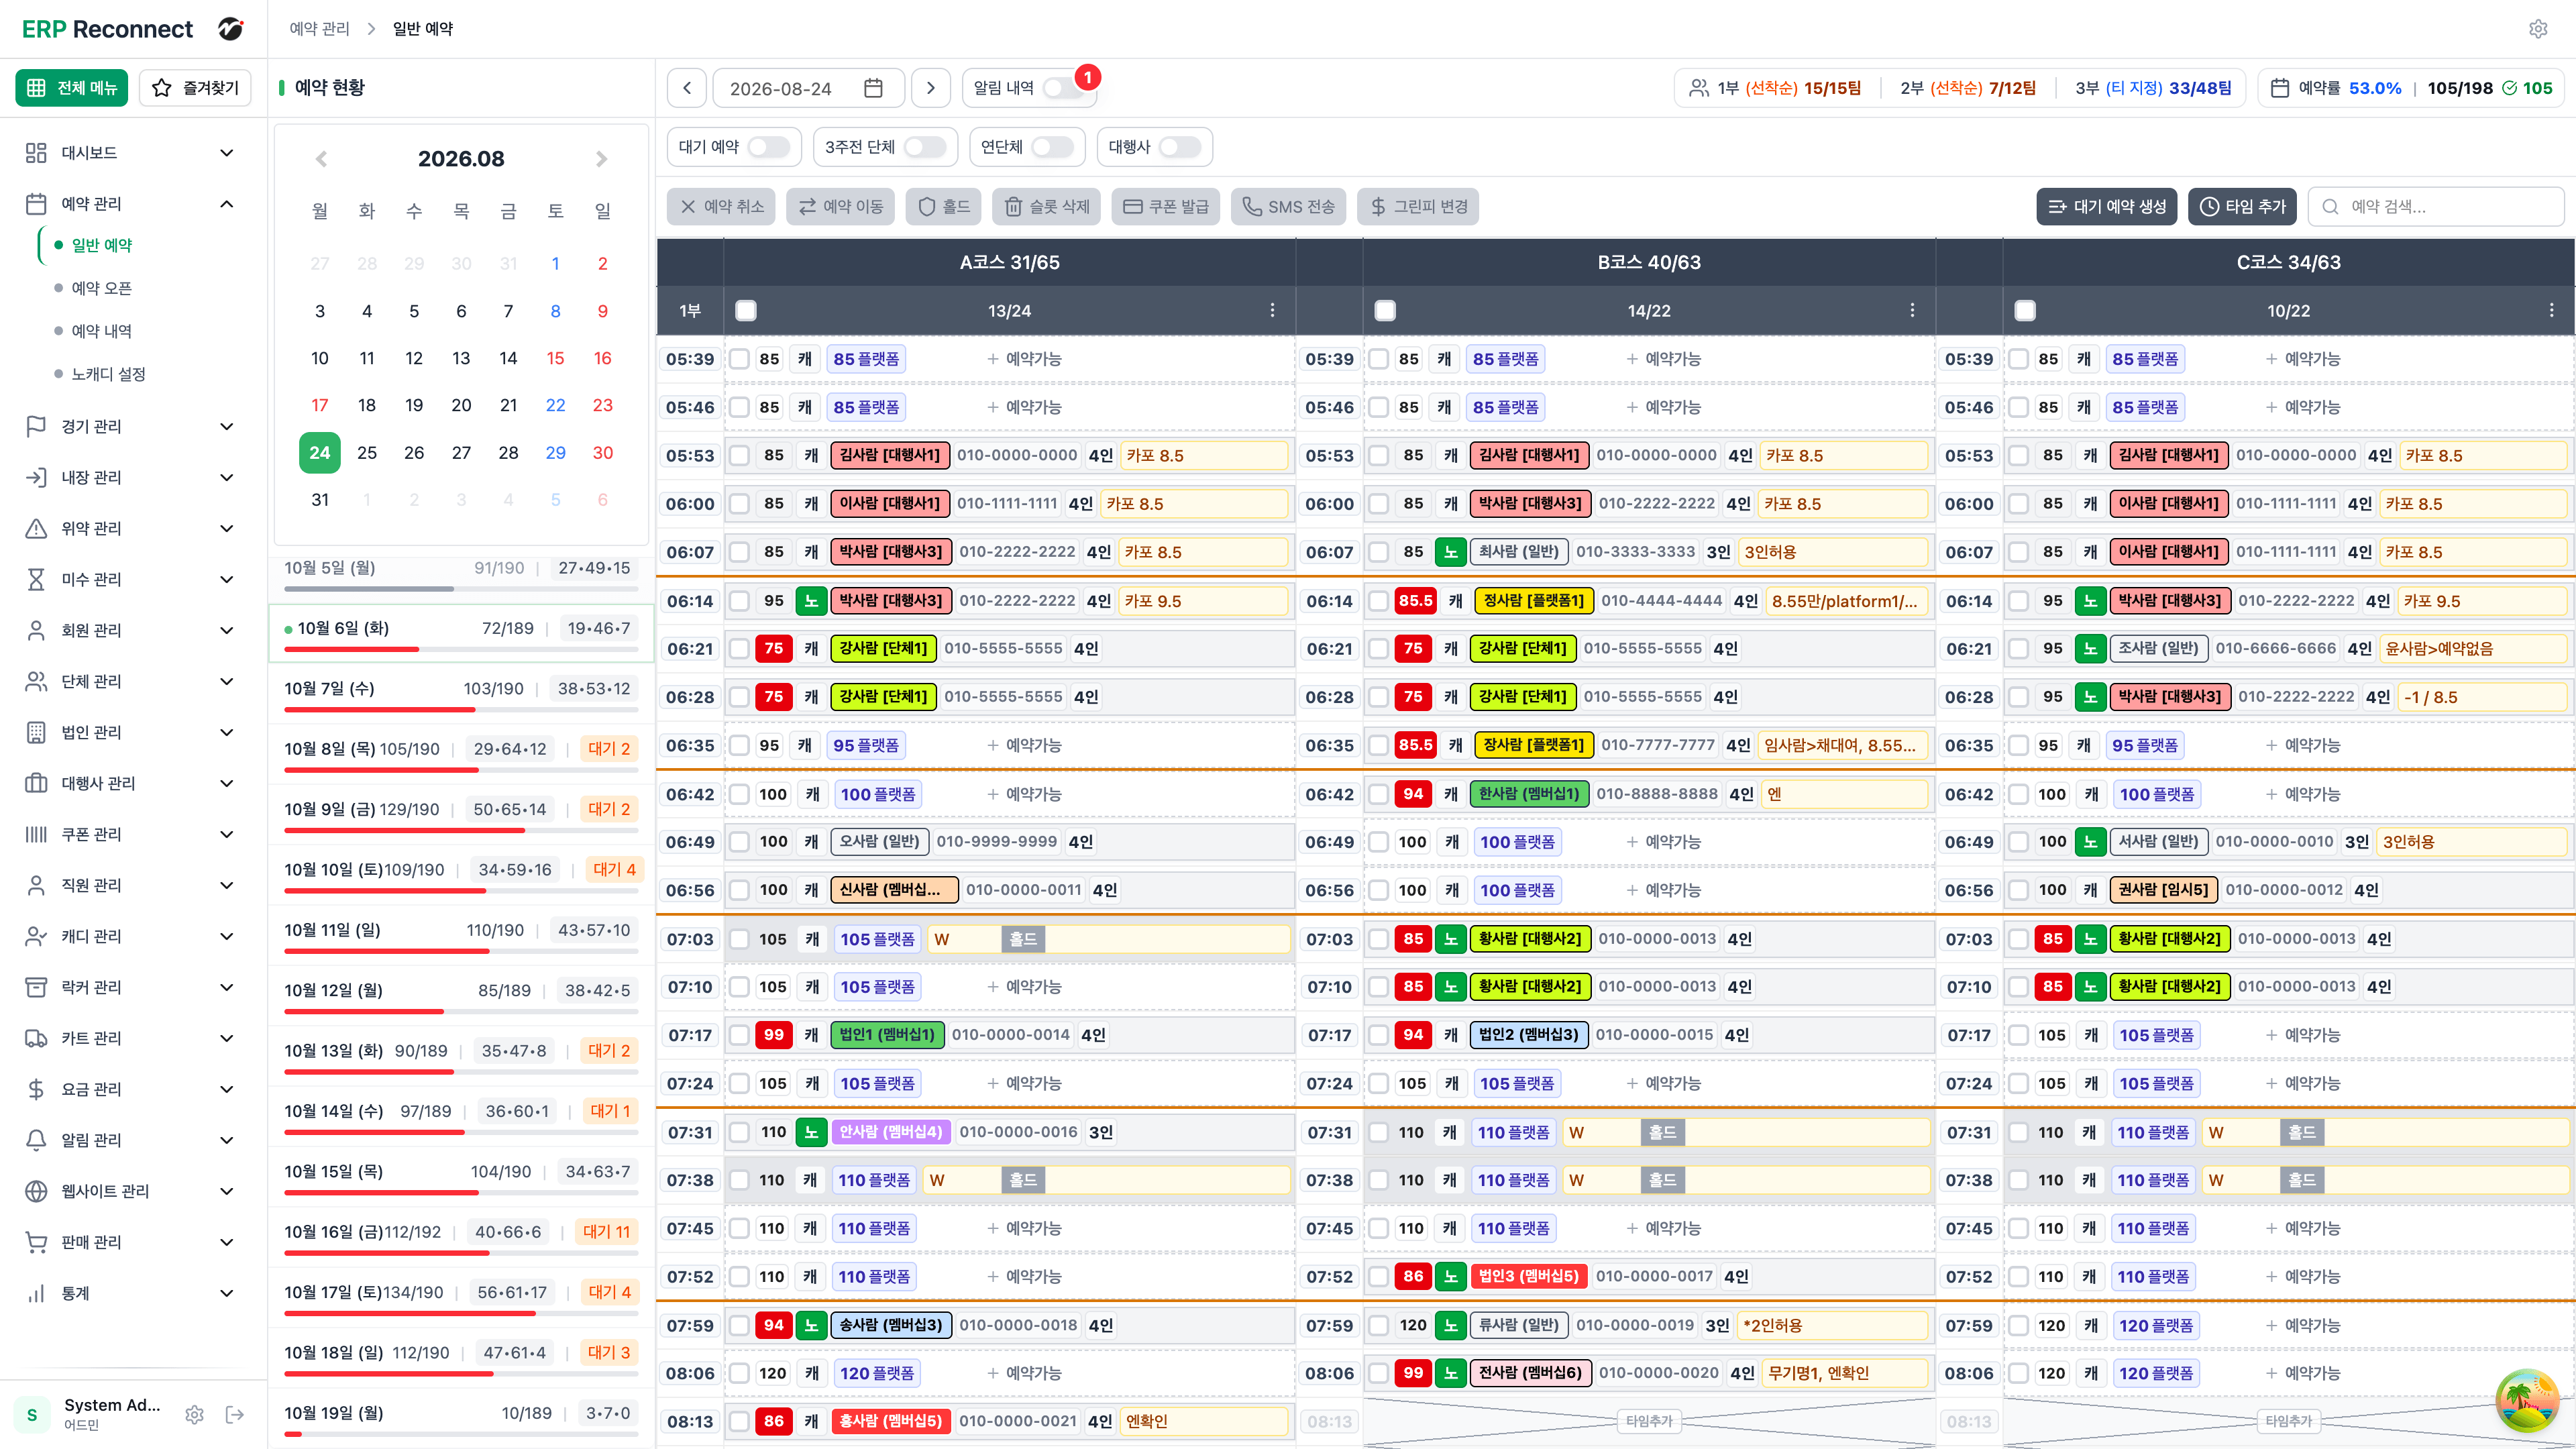Screen dimensions: 2576x1449
Task: Expand the 경기 관리 menu
Action: coord(133,427)
